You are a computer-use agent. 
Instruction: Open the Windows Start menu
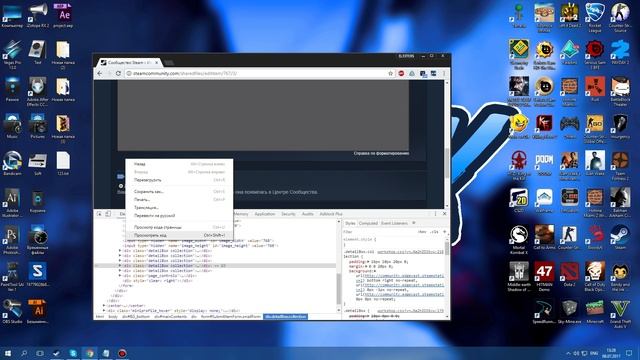[x=8, y=353]
